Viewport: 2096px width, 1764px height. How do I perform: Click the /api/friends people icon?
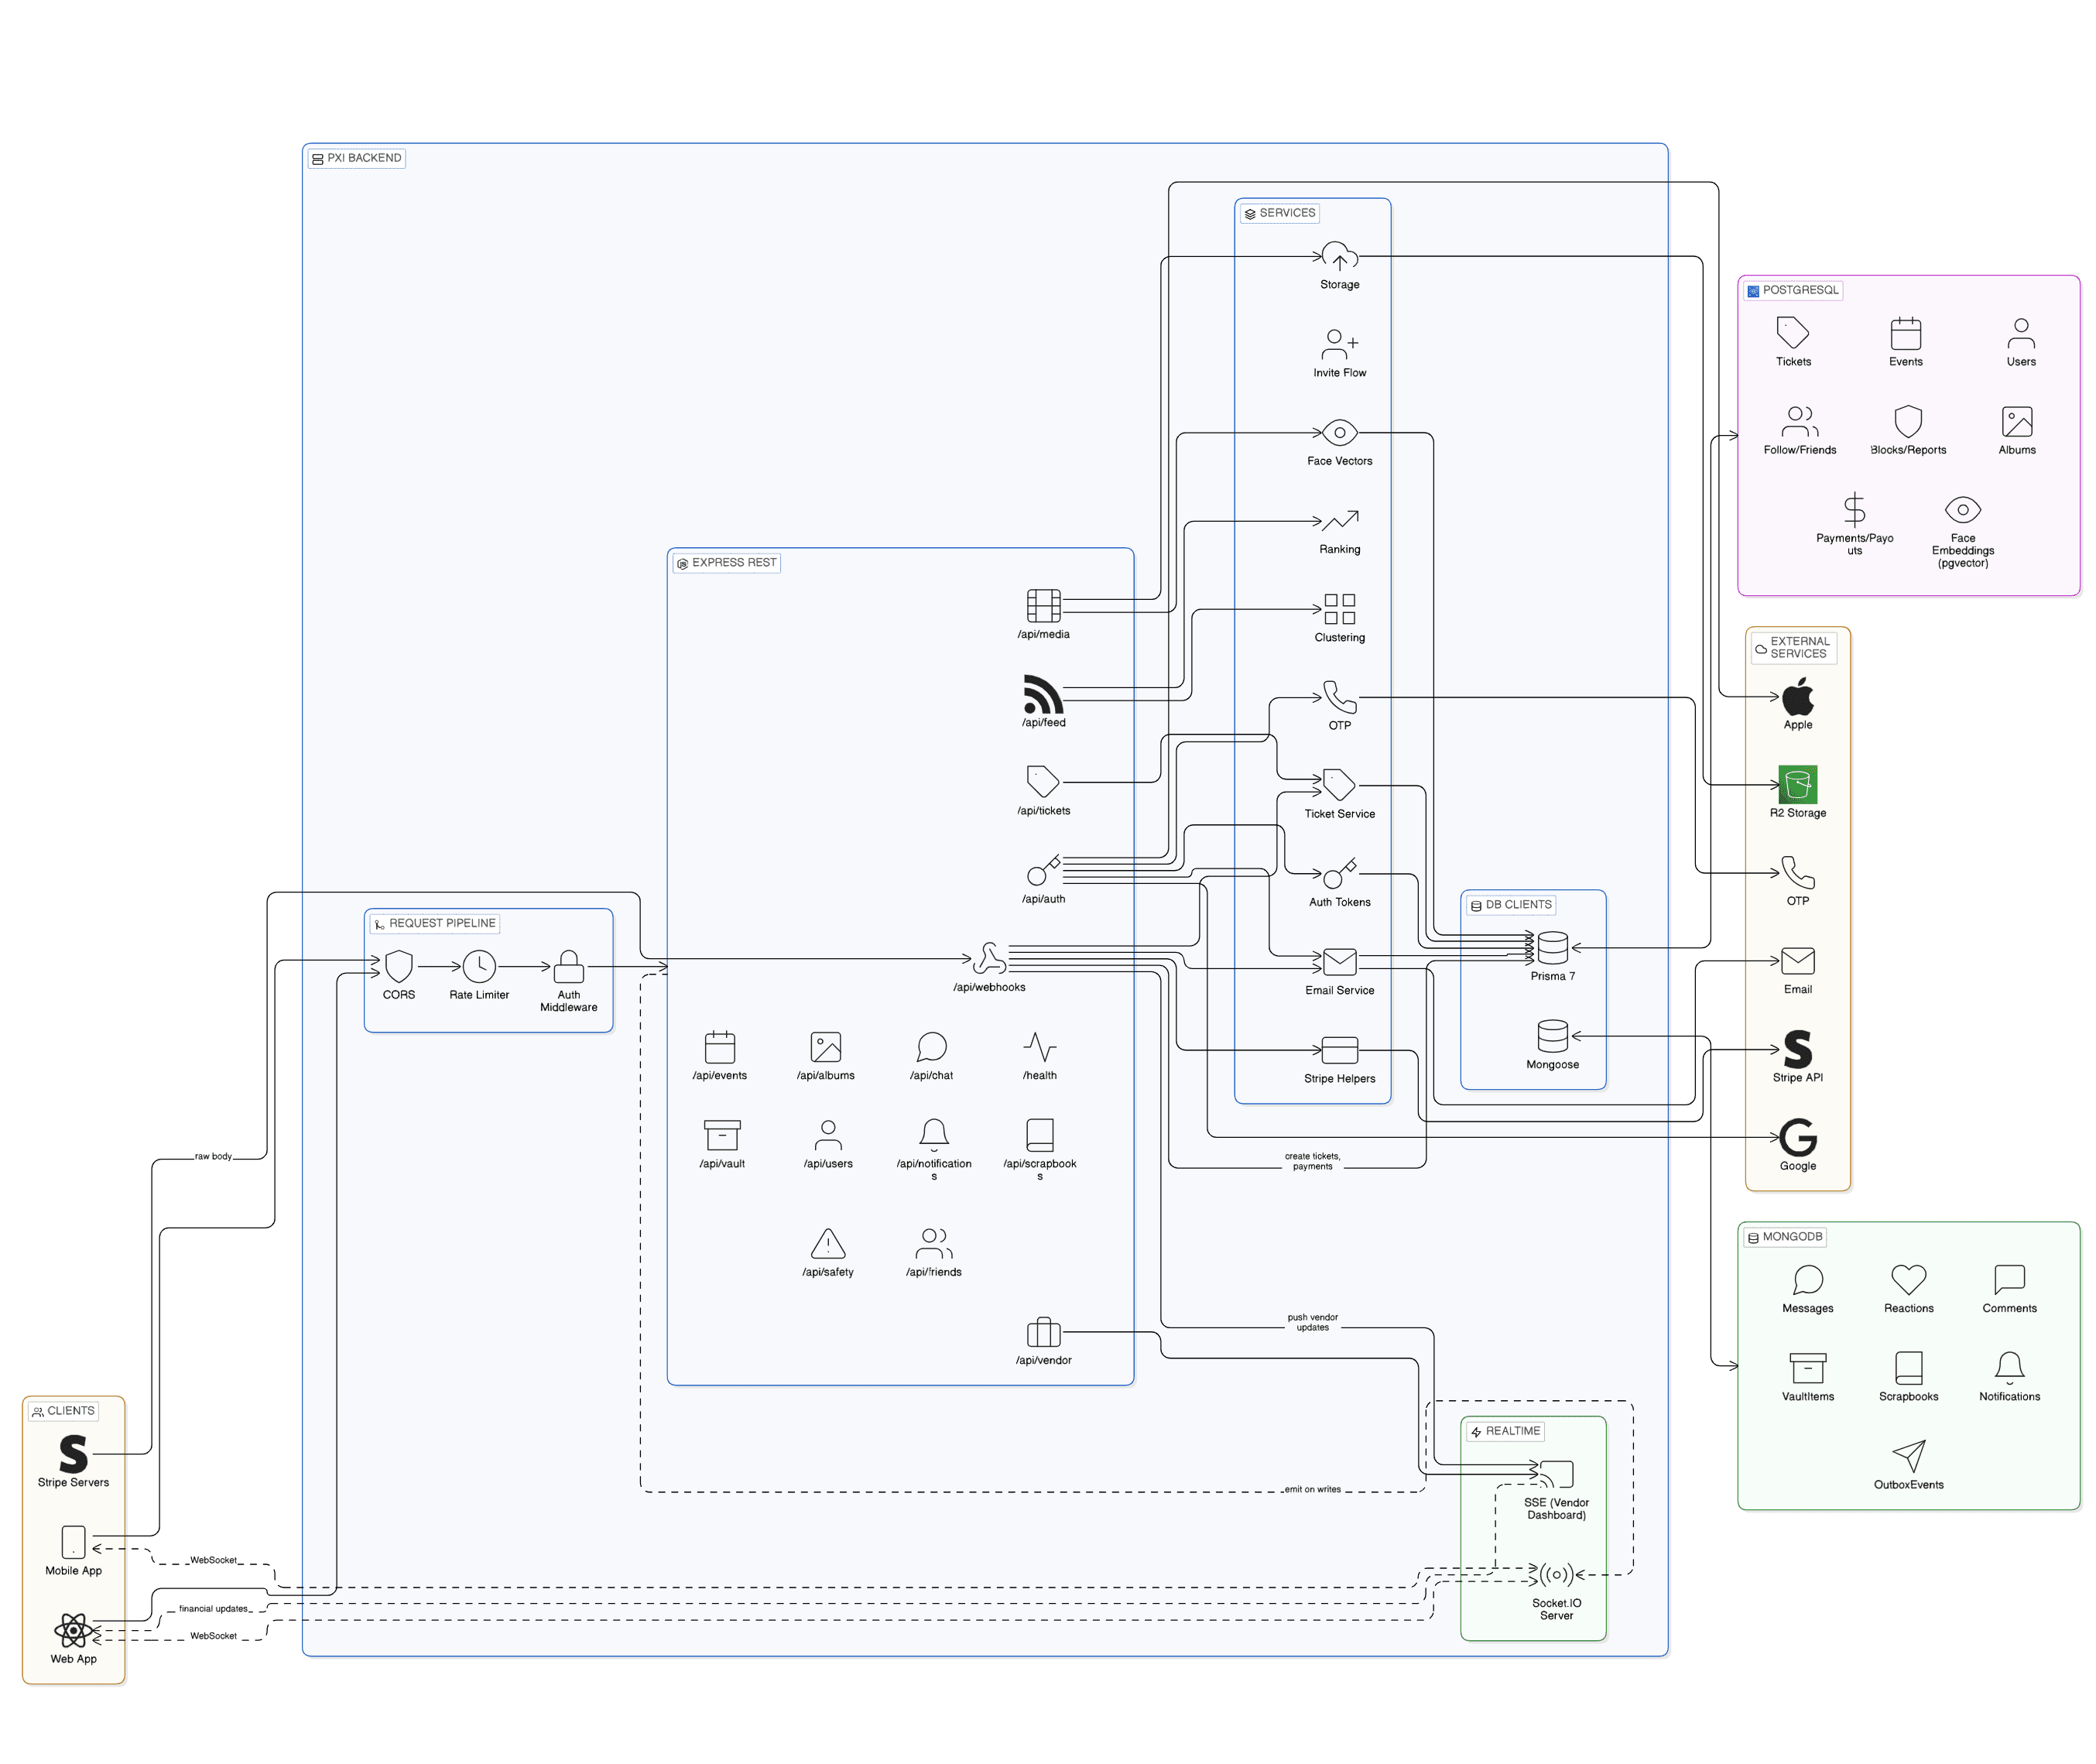[934, 1244]
